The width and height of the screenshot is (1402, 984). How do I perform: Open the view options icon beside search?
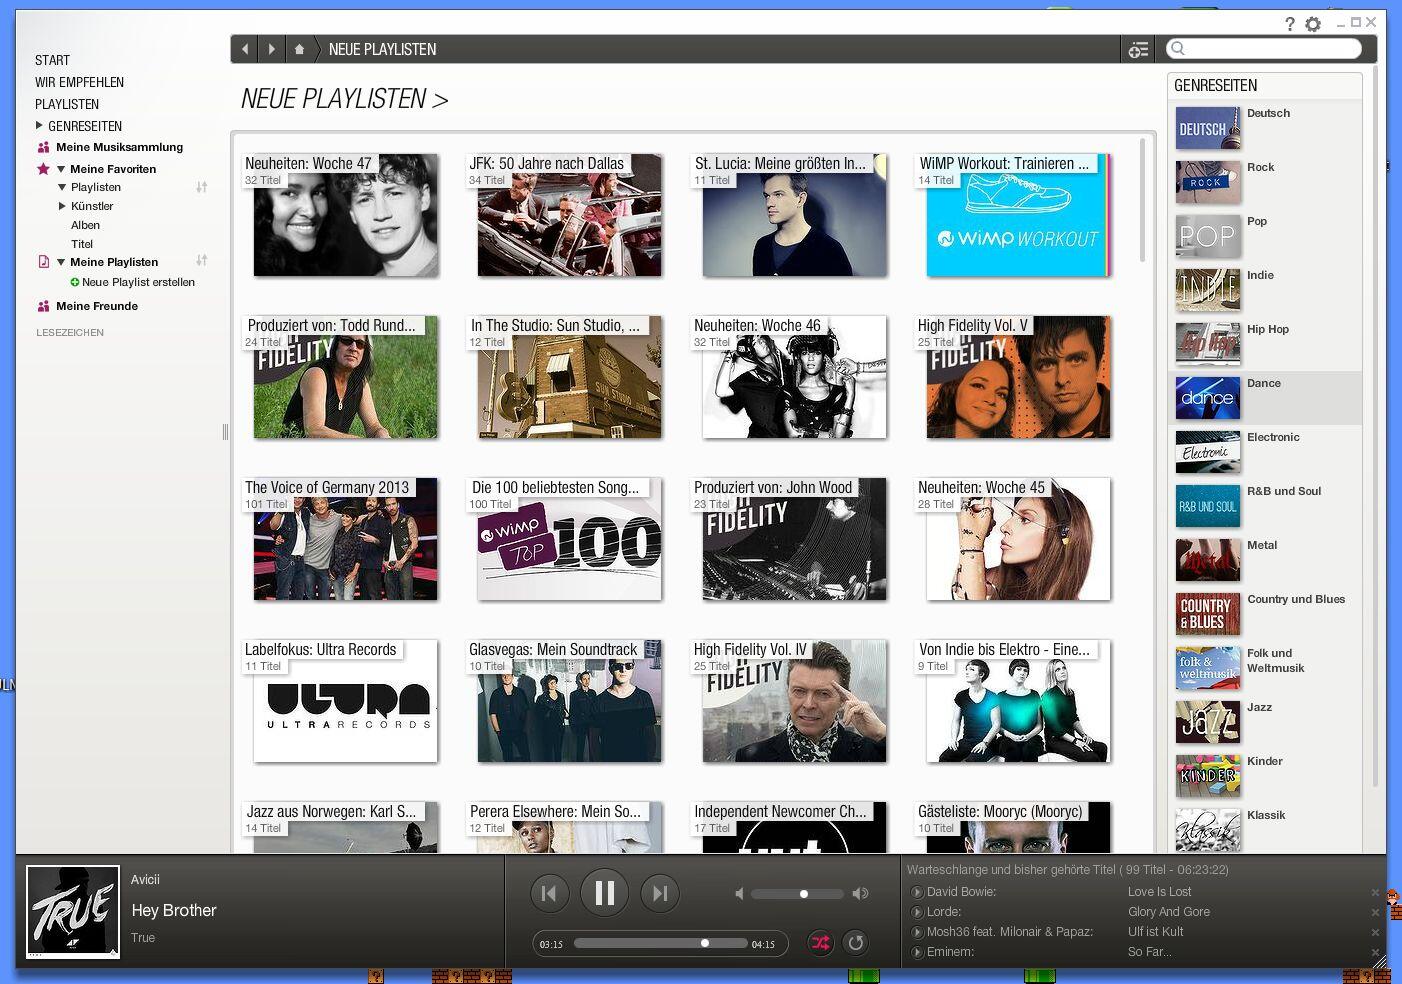click(x=1138, y=50)
